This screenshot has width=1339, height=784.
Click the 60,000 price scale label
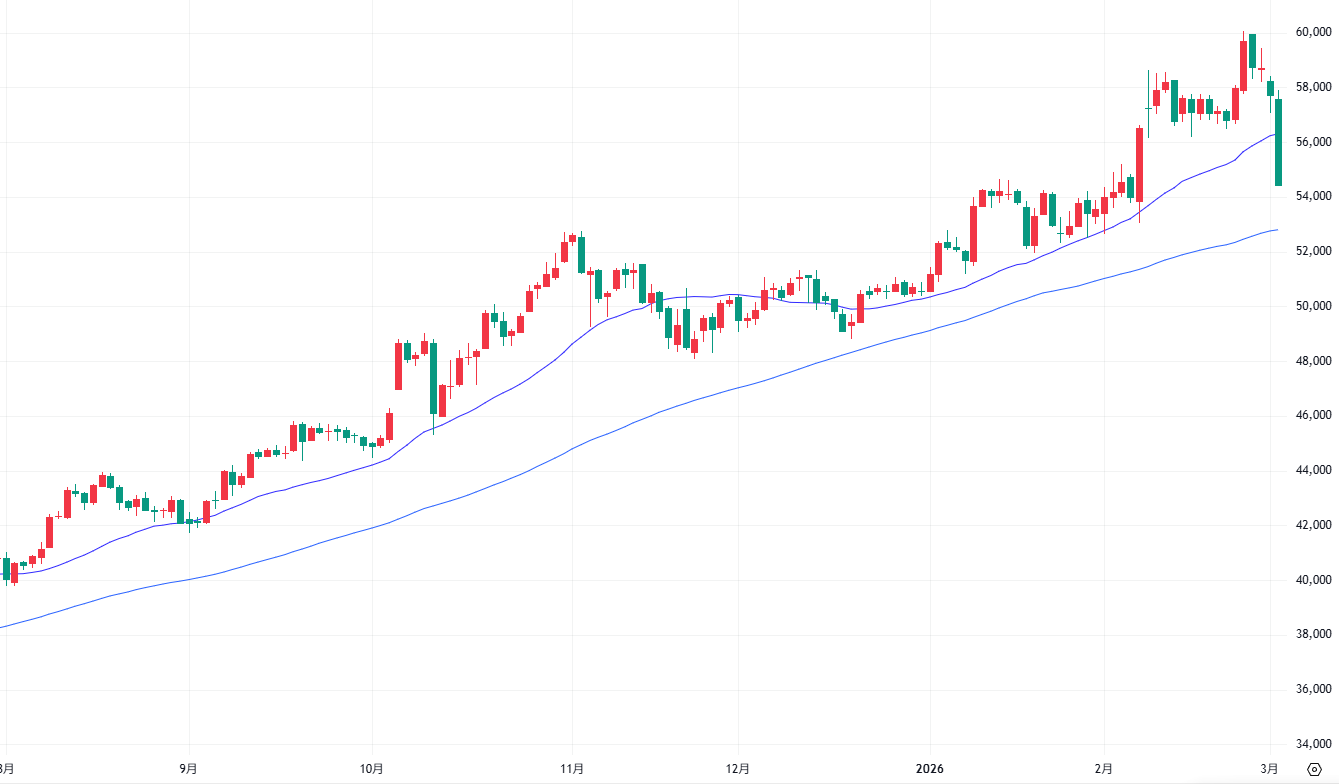click(1311, 32)
